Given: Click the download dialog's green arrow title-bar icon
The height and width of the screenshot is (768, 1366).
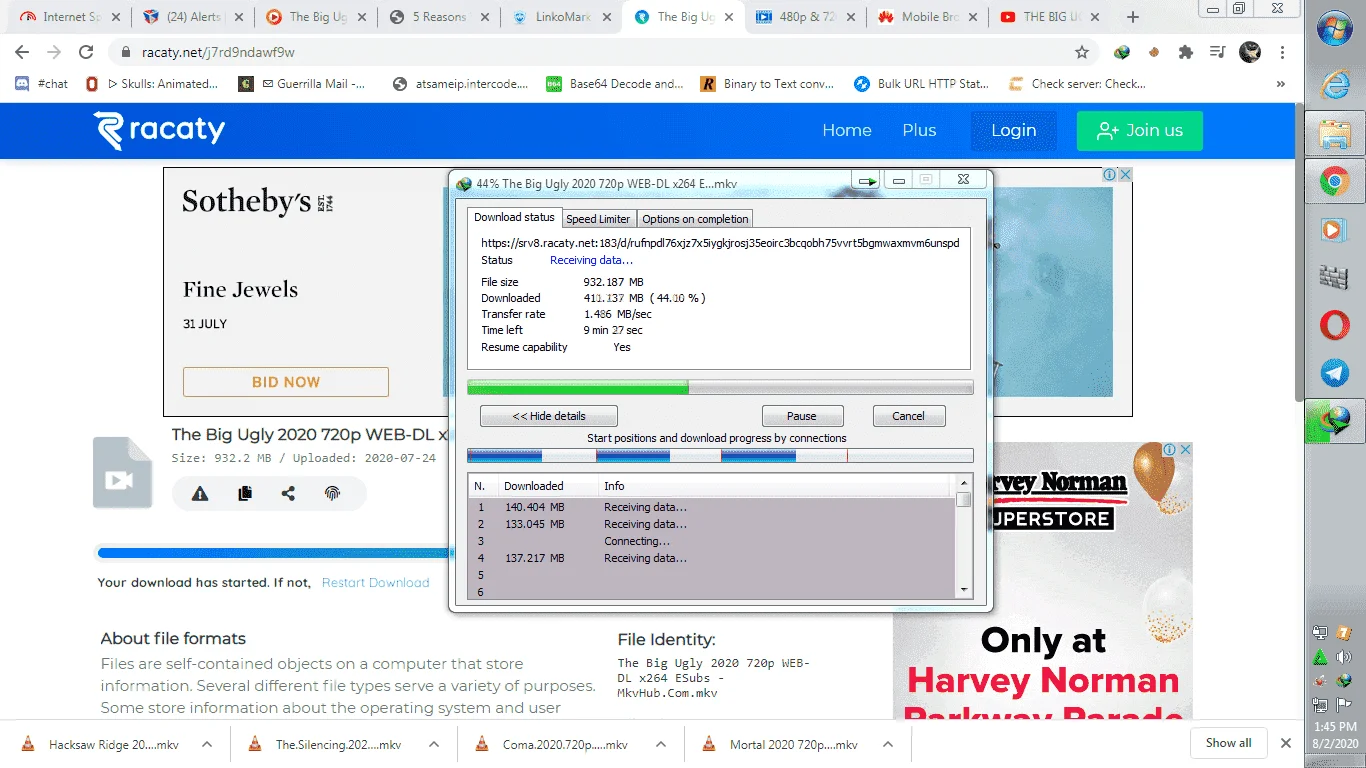Looking at the screenshot, I should 867,181.
